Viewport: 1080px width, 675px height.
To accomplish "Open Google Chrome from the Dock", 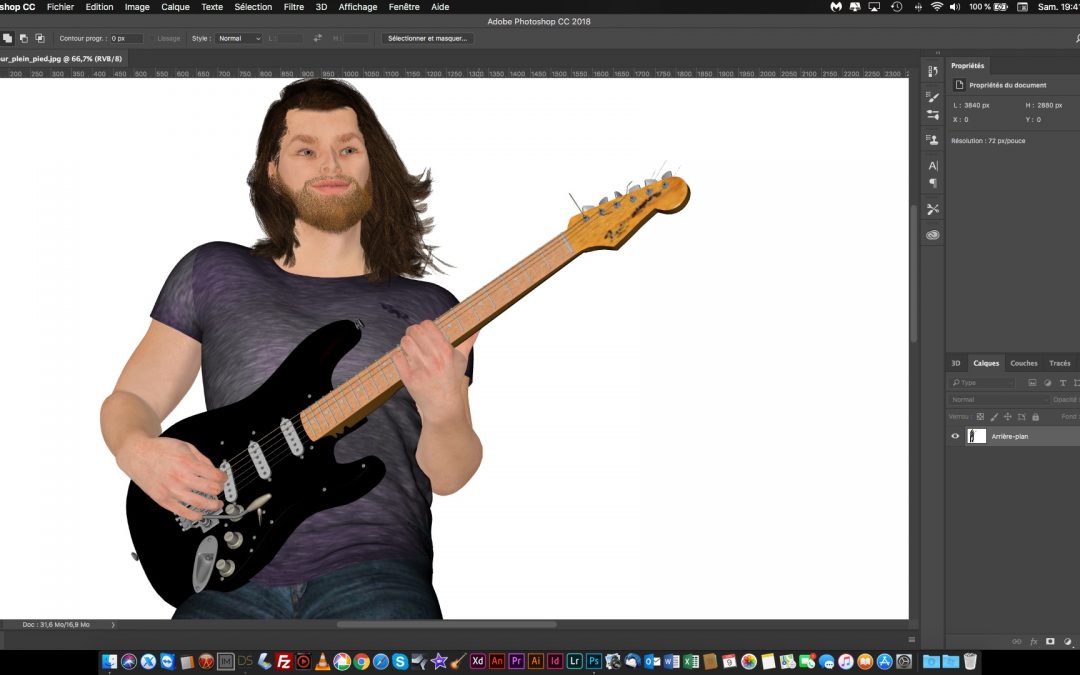I will point(361,661).
